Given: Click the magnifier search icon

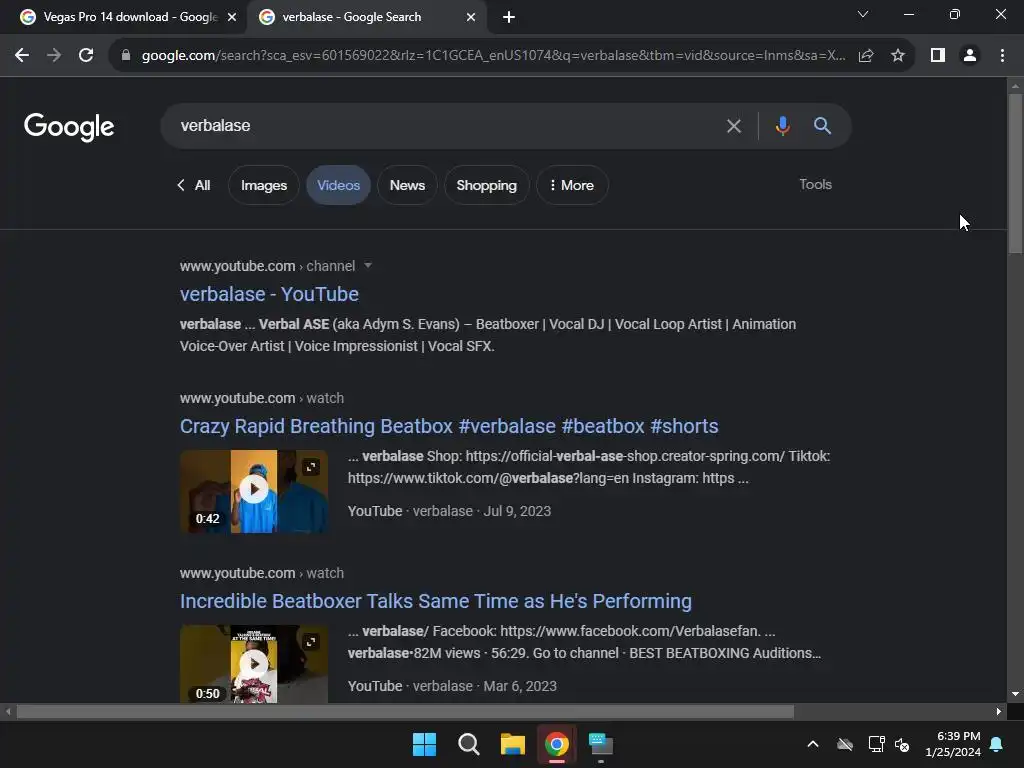Looking at the screenshot, I should pyautogui.click(x=822, y=125).
